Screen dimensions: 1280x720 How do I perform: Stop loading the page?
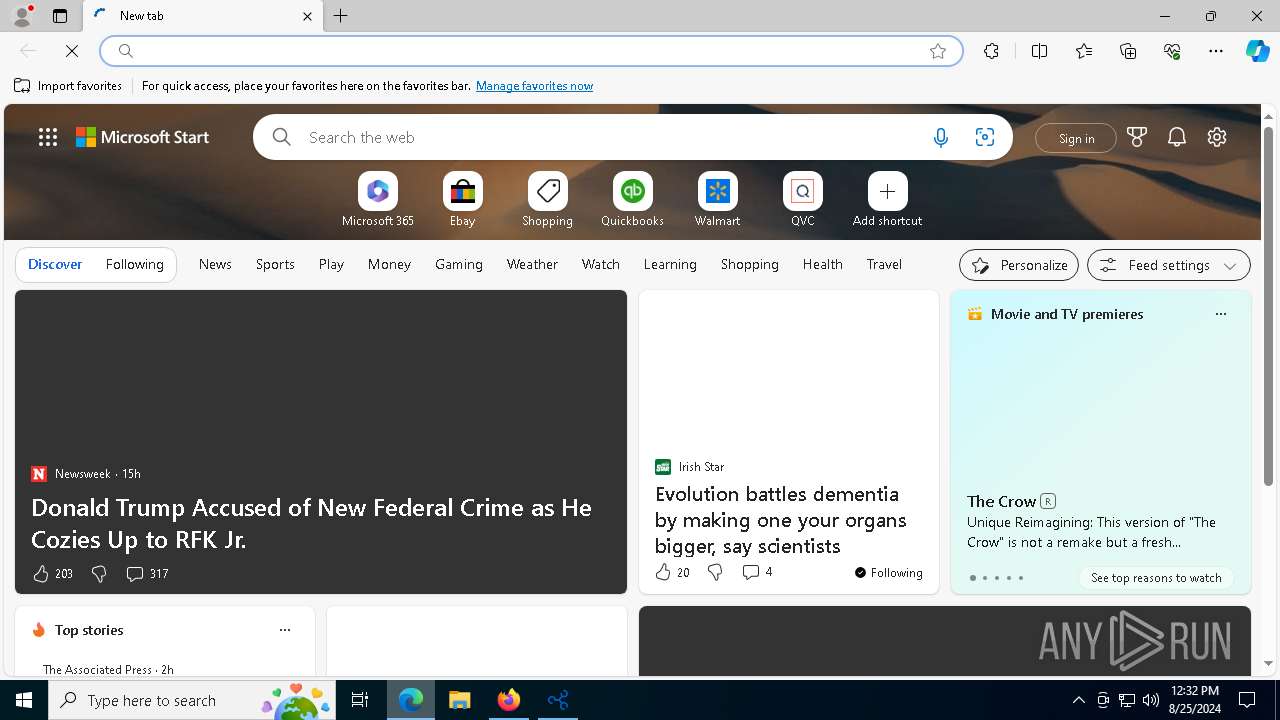pyautogui.click(x=72, y=51)
